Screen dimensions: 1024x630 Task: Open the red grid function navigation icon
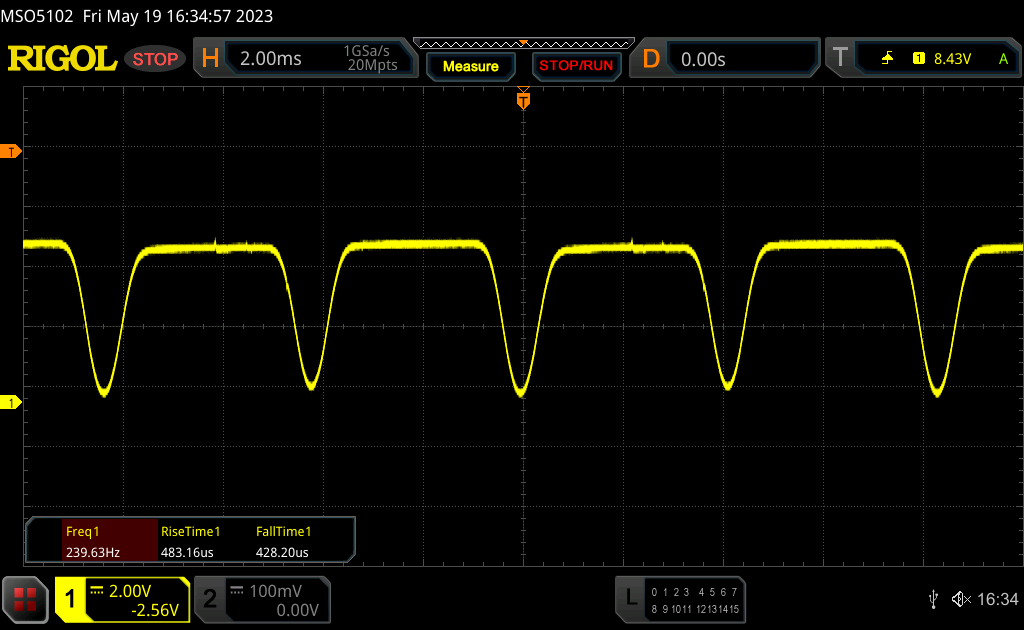point(25,599)
